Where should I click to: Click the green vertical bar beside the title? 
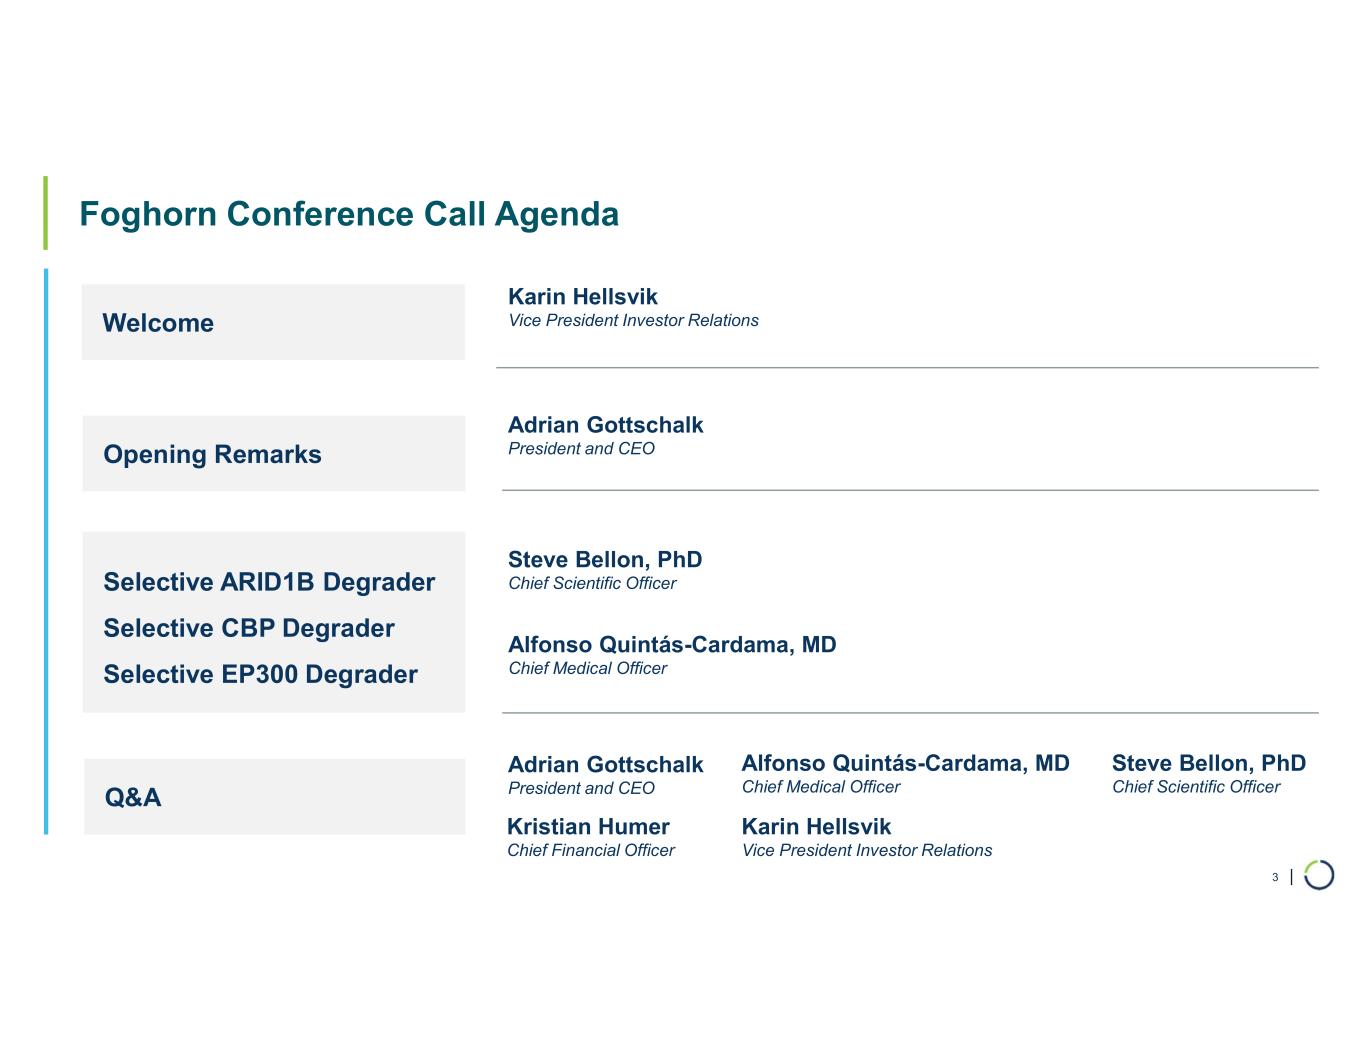(45, 213)
